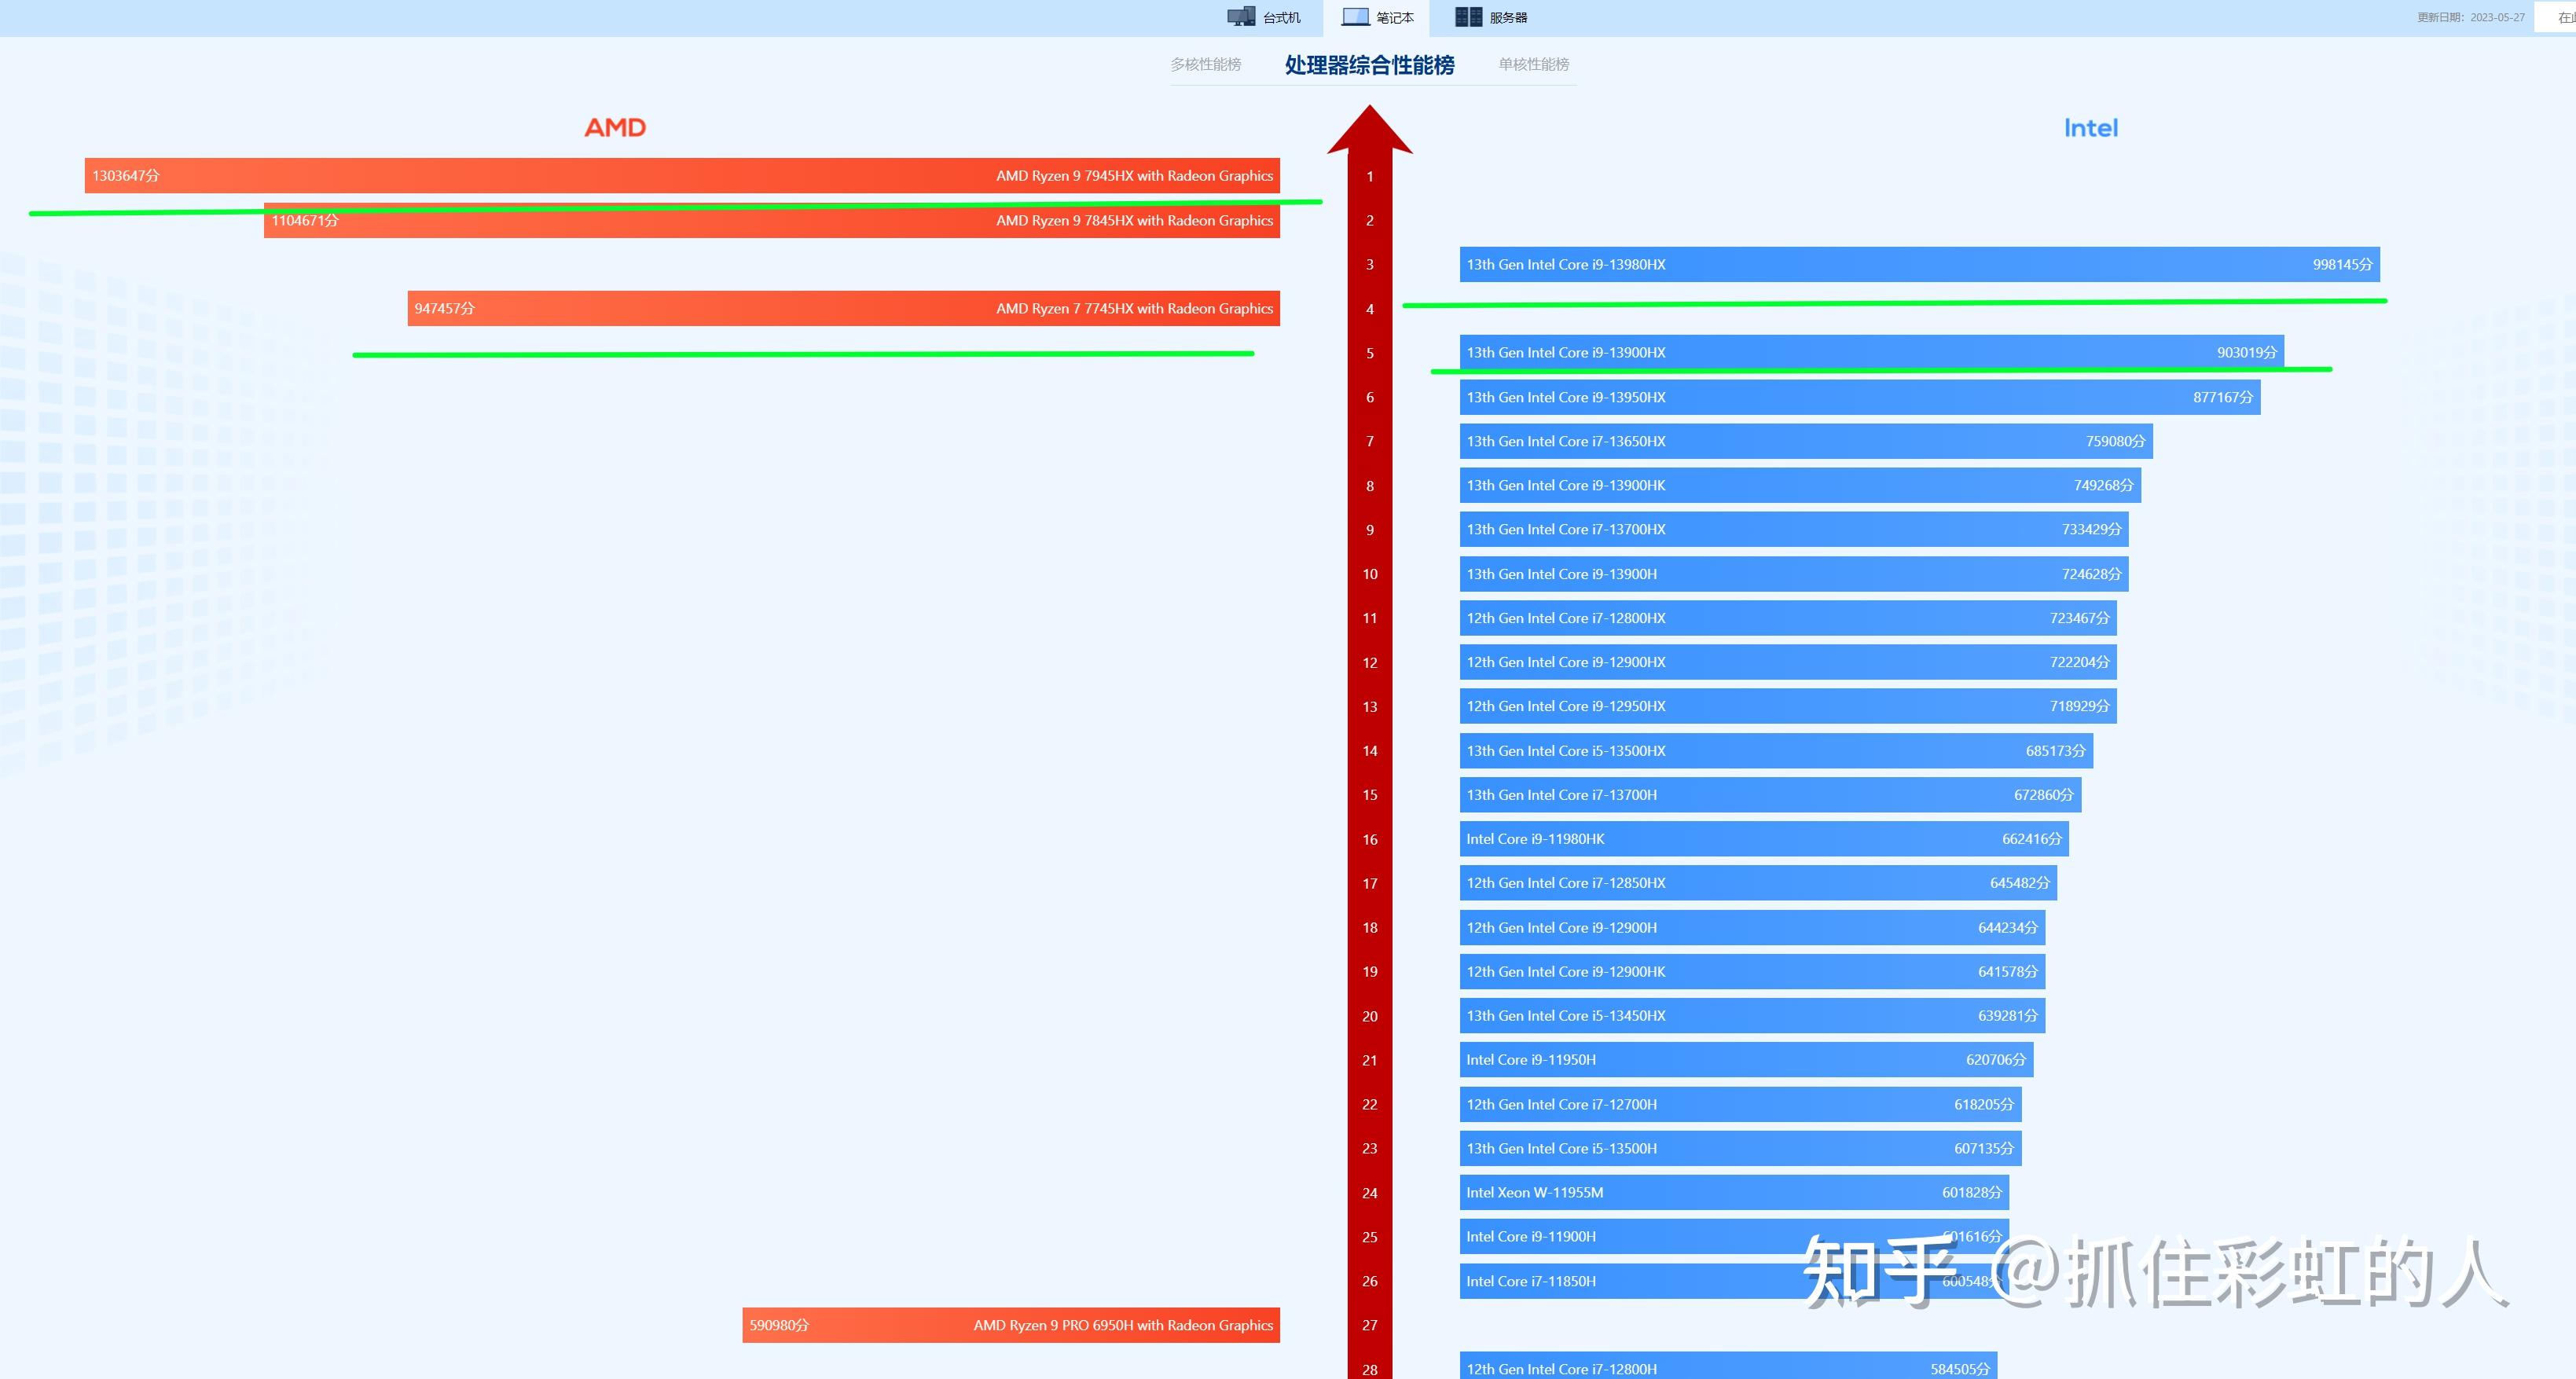Click the 759080分 score text

click(x=2115, y=441)
